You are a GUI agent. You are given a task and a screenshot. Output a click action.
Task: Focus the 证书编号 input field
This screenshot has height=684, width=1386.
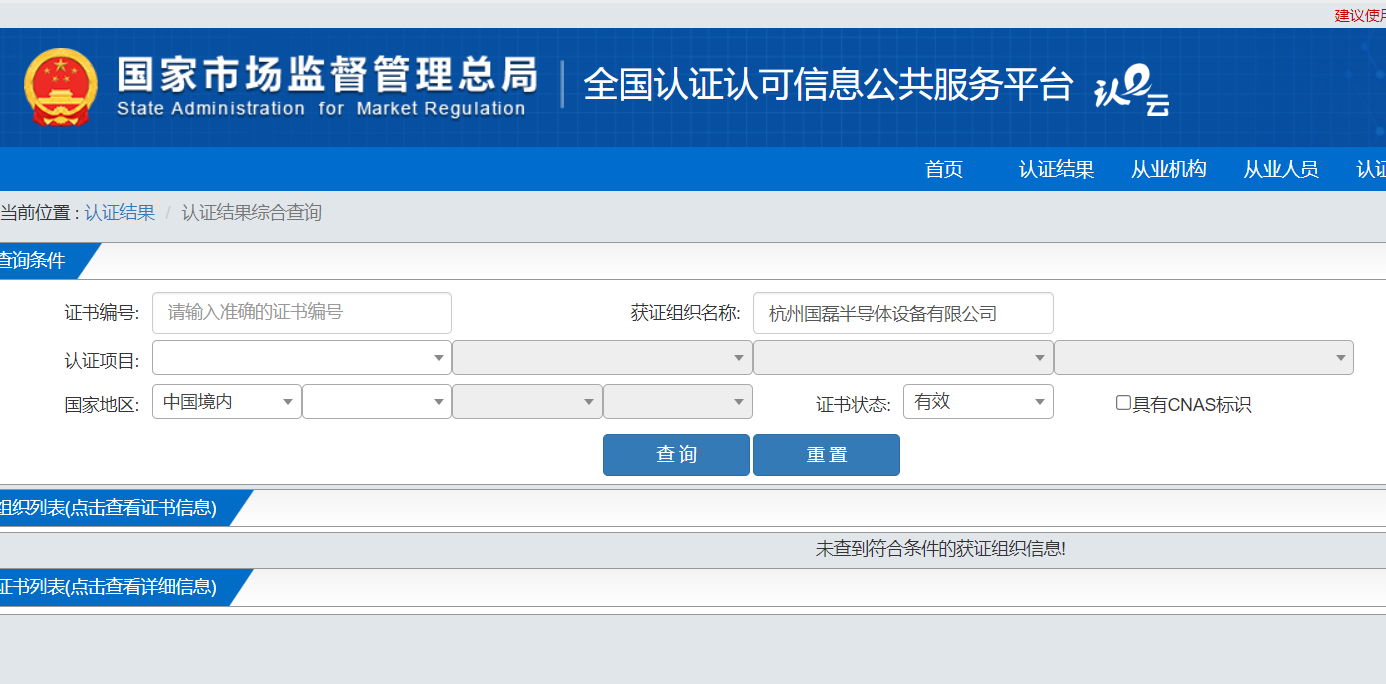pos(302,313)
